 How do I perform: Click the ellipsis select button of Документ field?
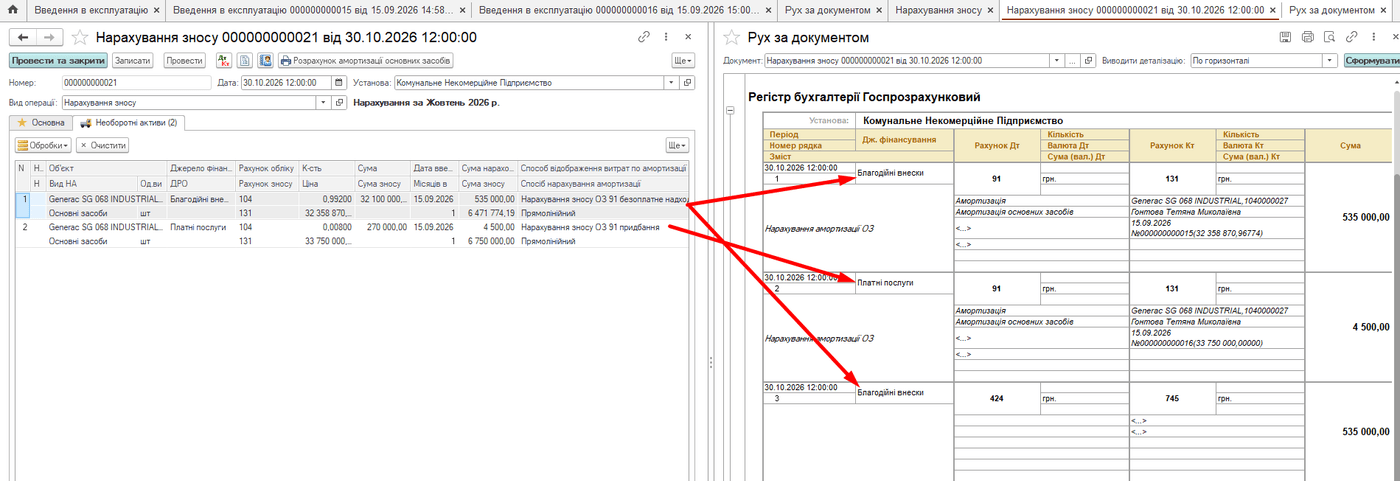[1073, 60]
